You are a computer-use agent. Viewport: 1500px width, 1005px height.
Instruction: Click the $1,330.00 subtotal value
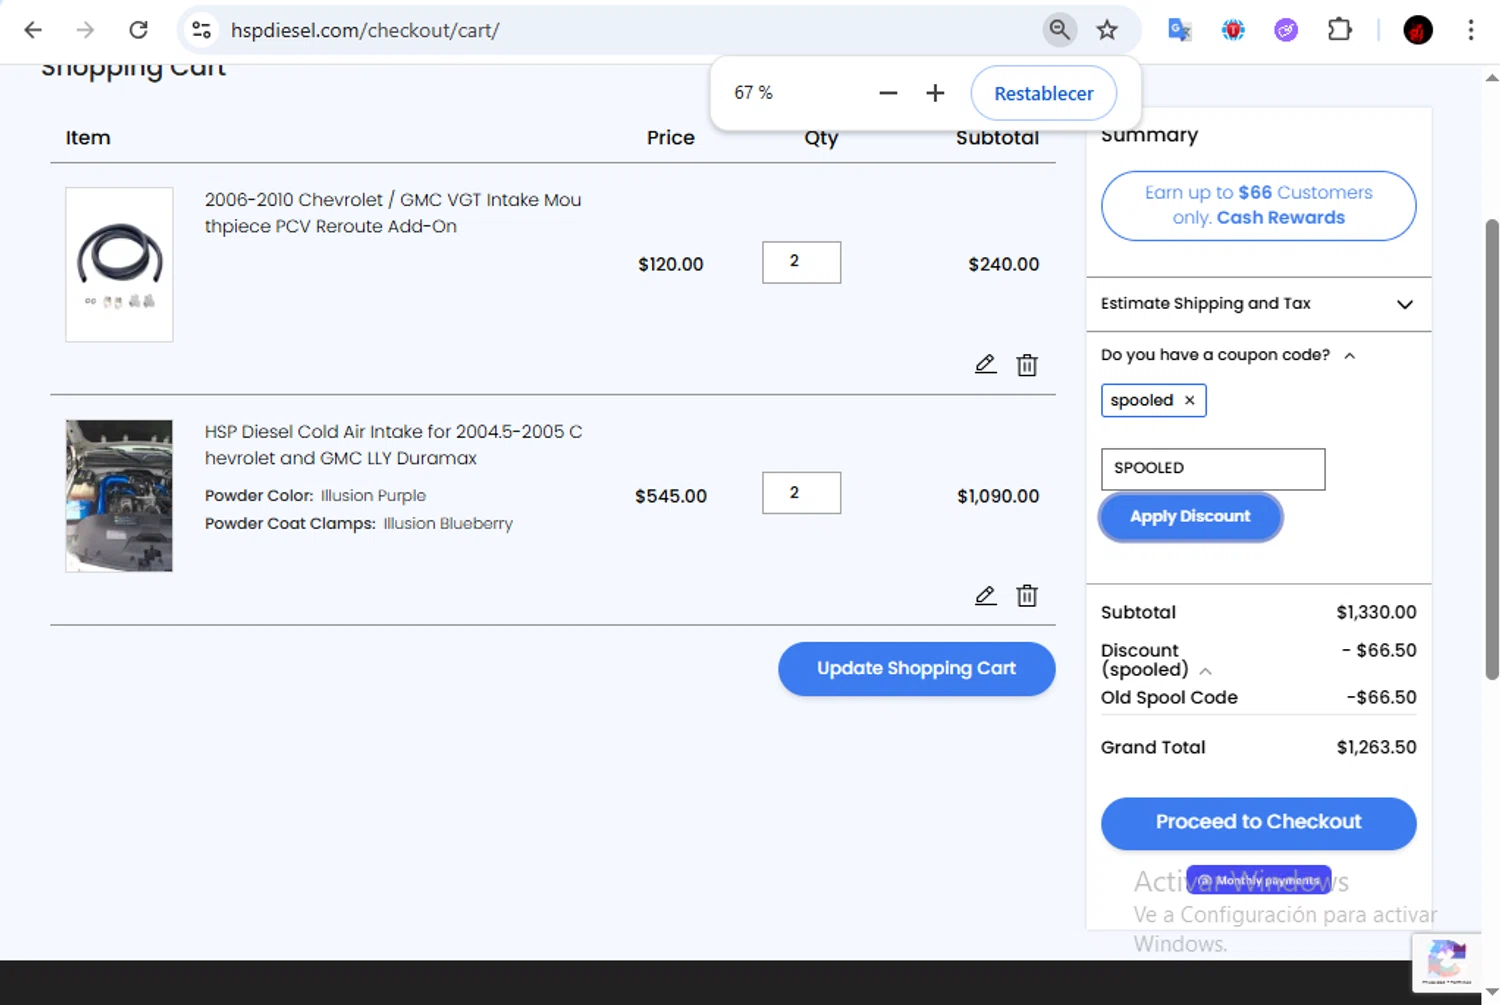[x=1376, y=612]
